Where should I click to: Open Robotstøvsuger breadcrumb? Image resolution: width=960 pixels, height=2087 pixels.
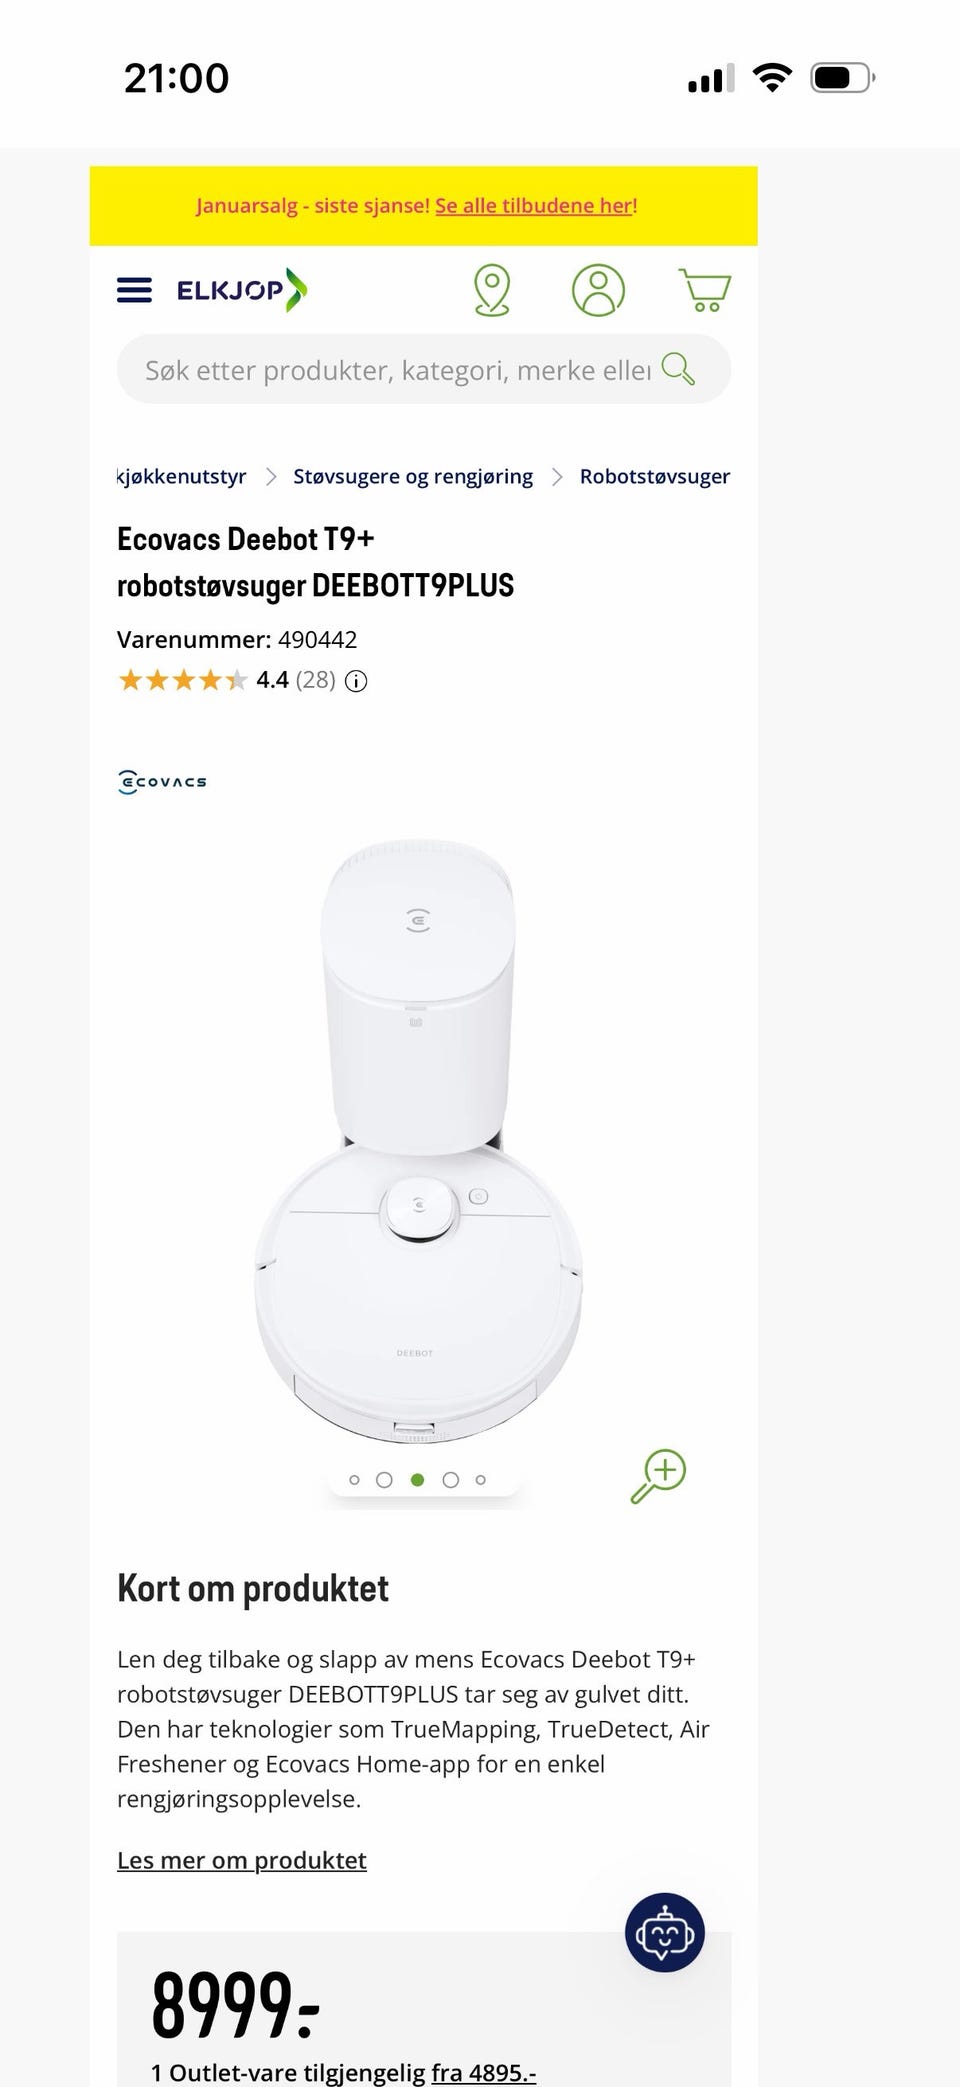coord(655,476)
